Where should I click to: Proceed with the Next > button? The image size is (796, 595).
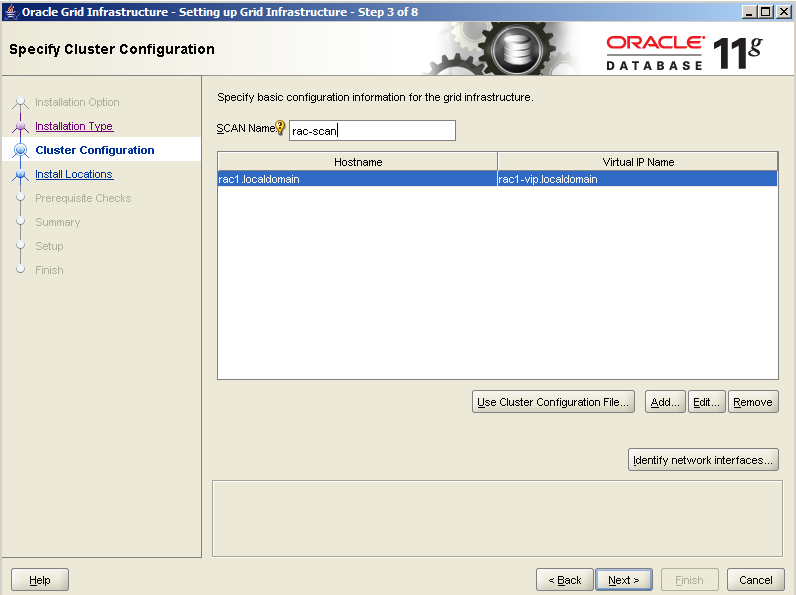[624, 579]
